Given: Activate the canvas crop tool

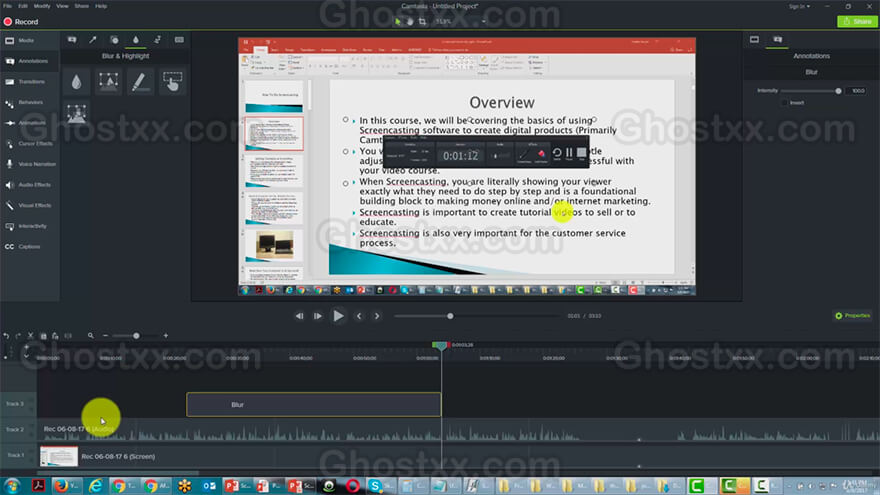Looking at the screenshot, I should [x=422, y=21].
